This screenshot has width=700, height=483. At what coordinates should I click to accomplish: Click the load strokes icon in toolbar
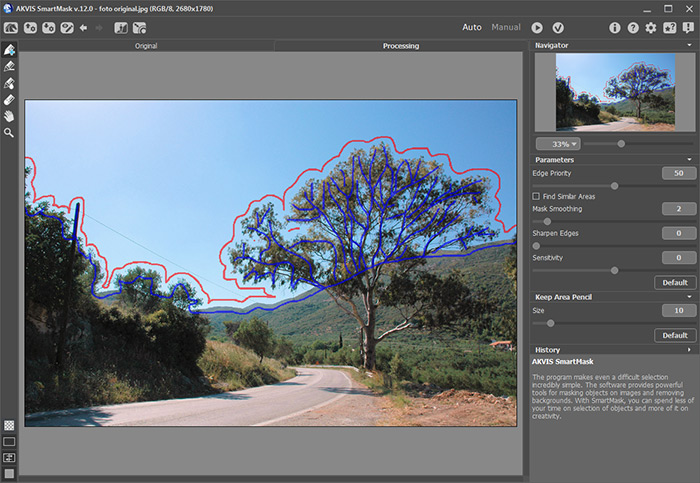[x=121, y=28]
